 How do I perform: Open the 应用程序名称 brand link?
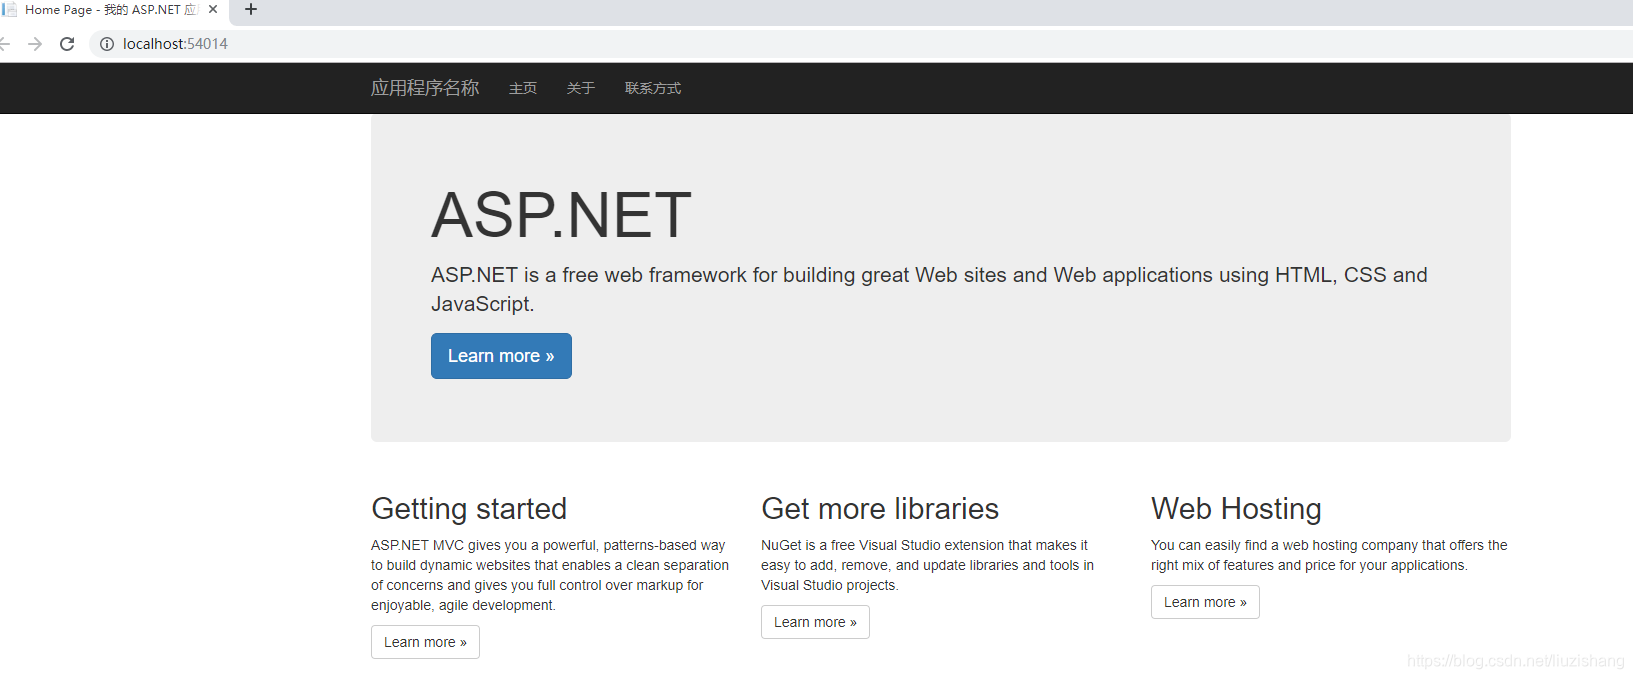point(425,88)
